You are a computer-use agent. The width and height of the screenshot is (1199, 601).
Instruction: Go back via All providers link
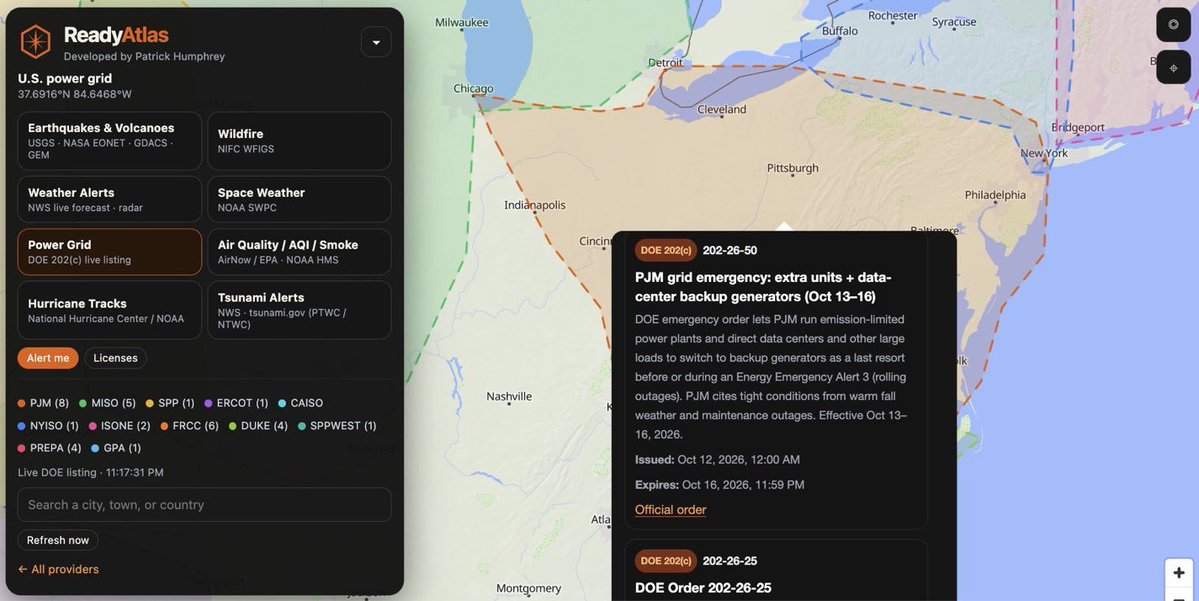(58, 569)
